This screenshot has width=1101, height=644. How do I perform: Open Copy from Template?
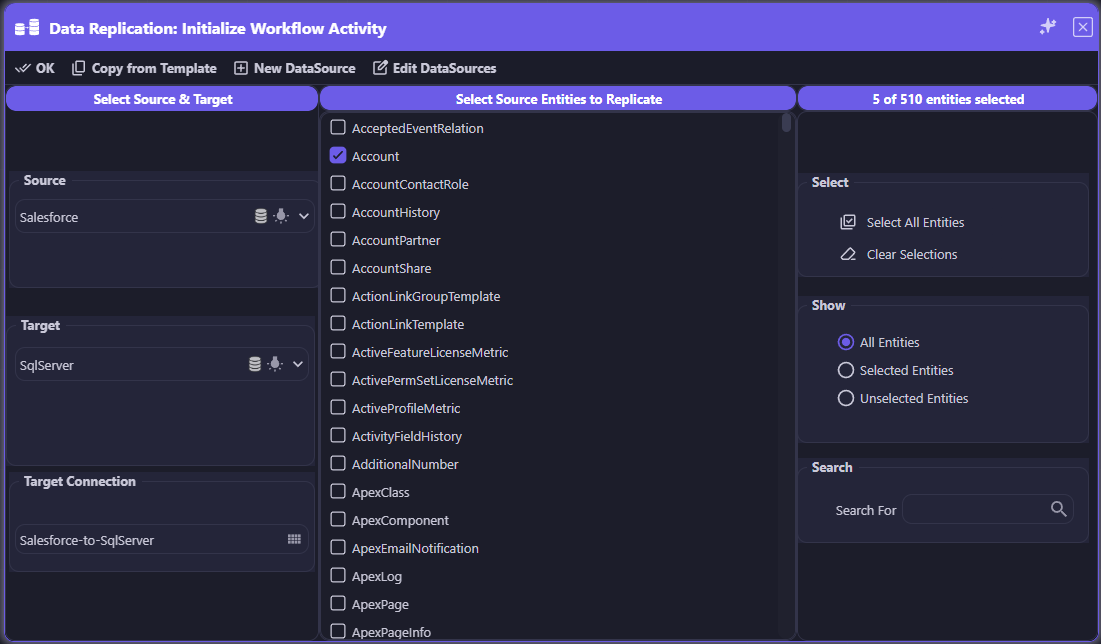tap(145, 68)
